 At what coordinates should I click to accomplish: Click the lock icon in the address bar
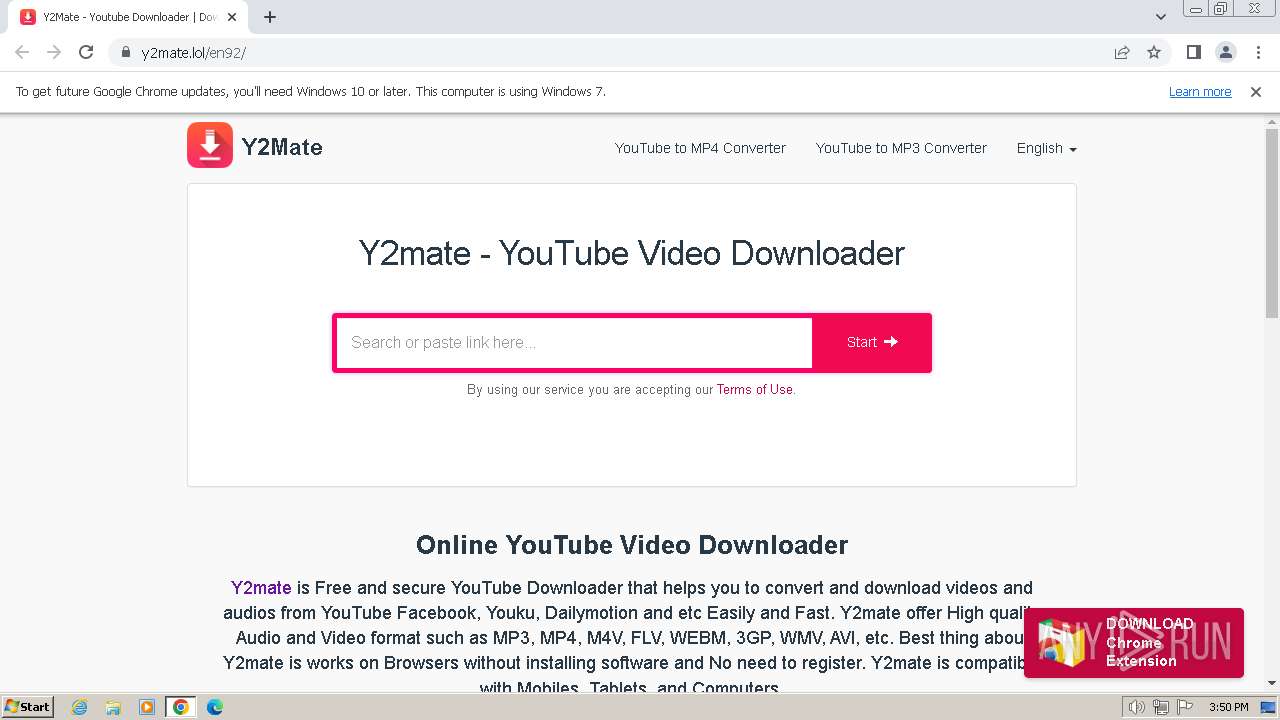(x=126, y=53)
